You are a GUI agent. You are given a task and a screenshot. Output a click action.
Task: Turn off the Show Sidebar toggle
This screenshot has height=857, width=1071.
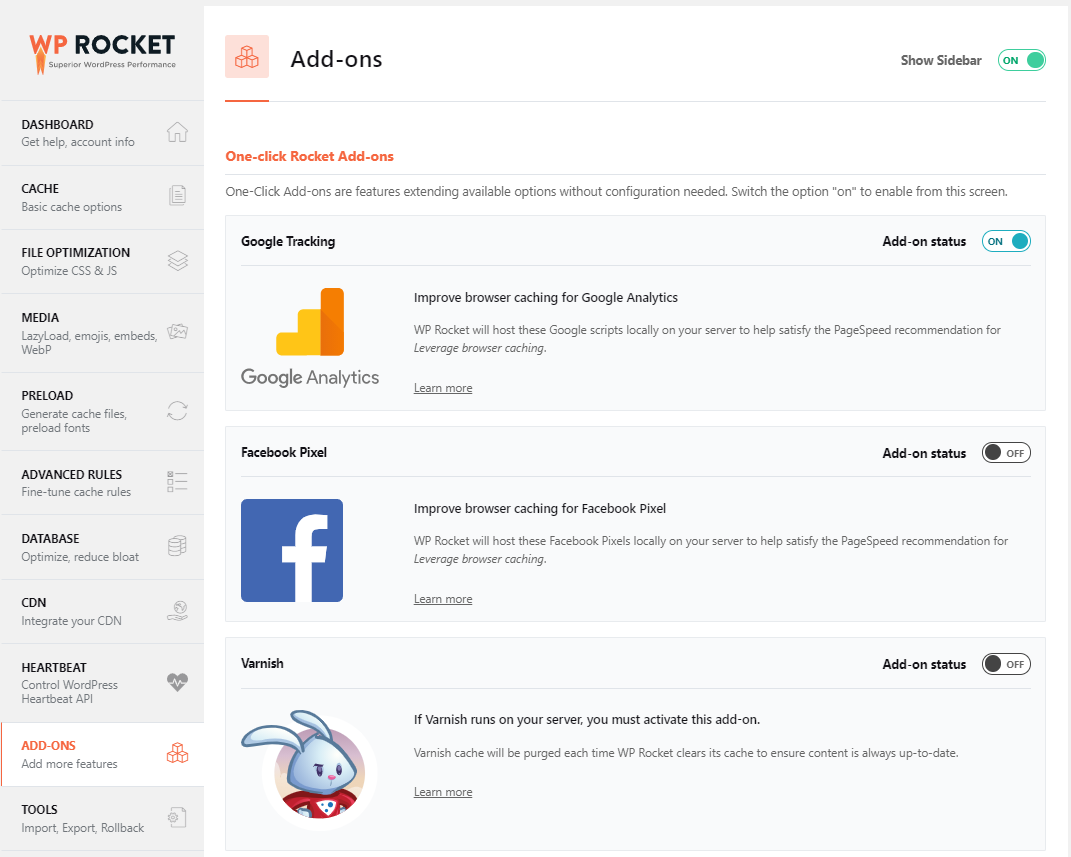[x=1021, y=60]
